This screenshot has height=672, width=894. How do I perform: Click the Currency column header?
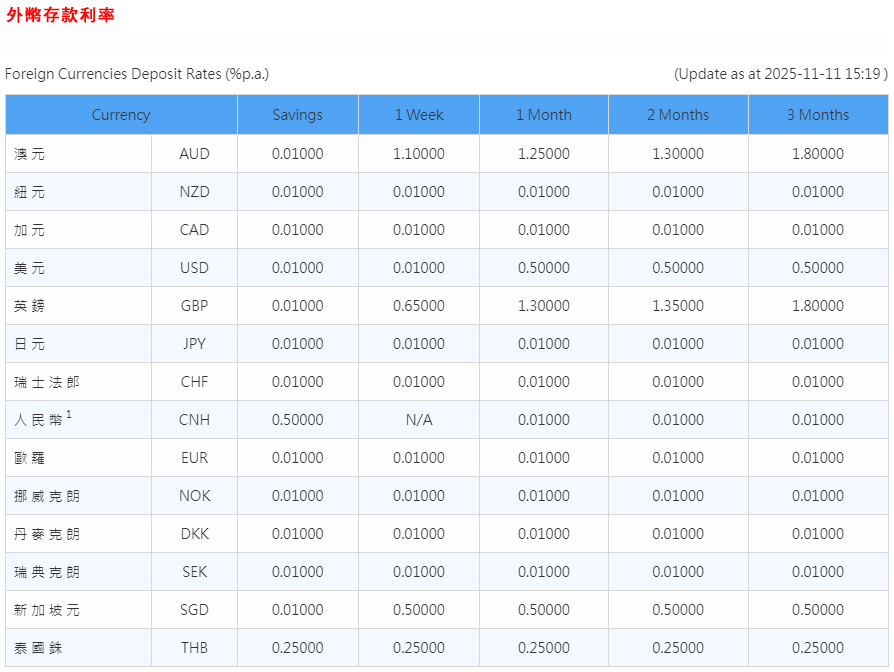[121, 115]
